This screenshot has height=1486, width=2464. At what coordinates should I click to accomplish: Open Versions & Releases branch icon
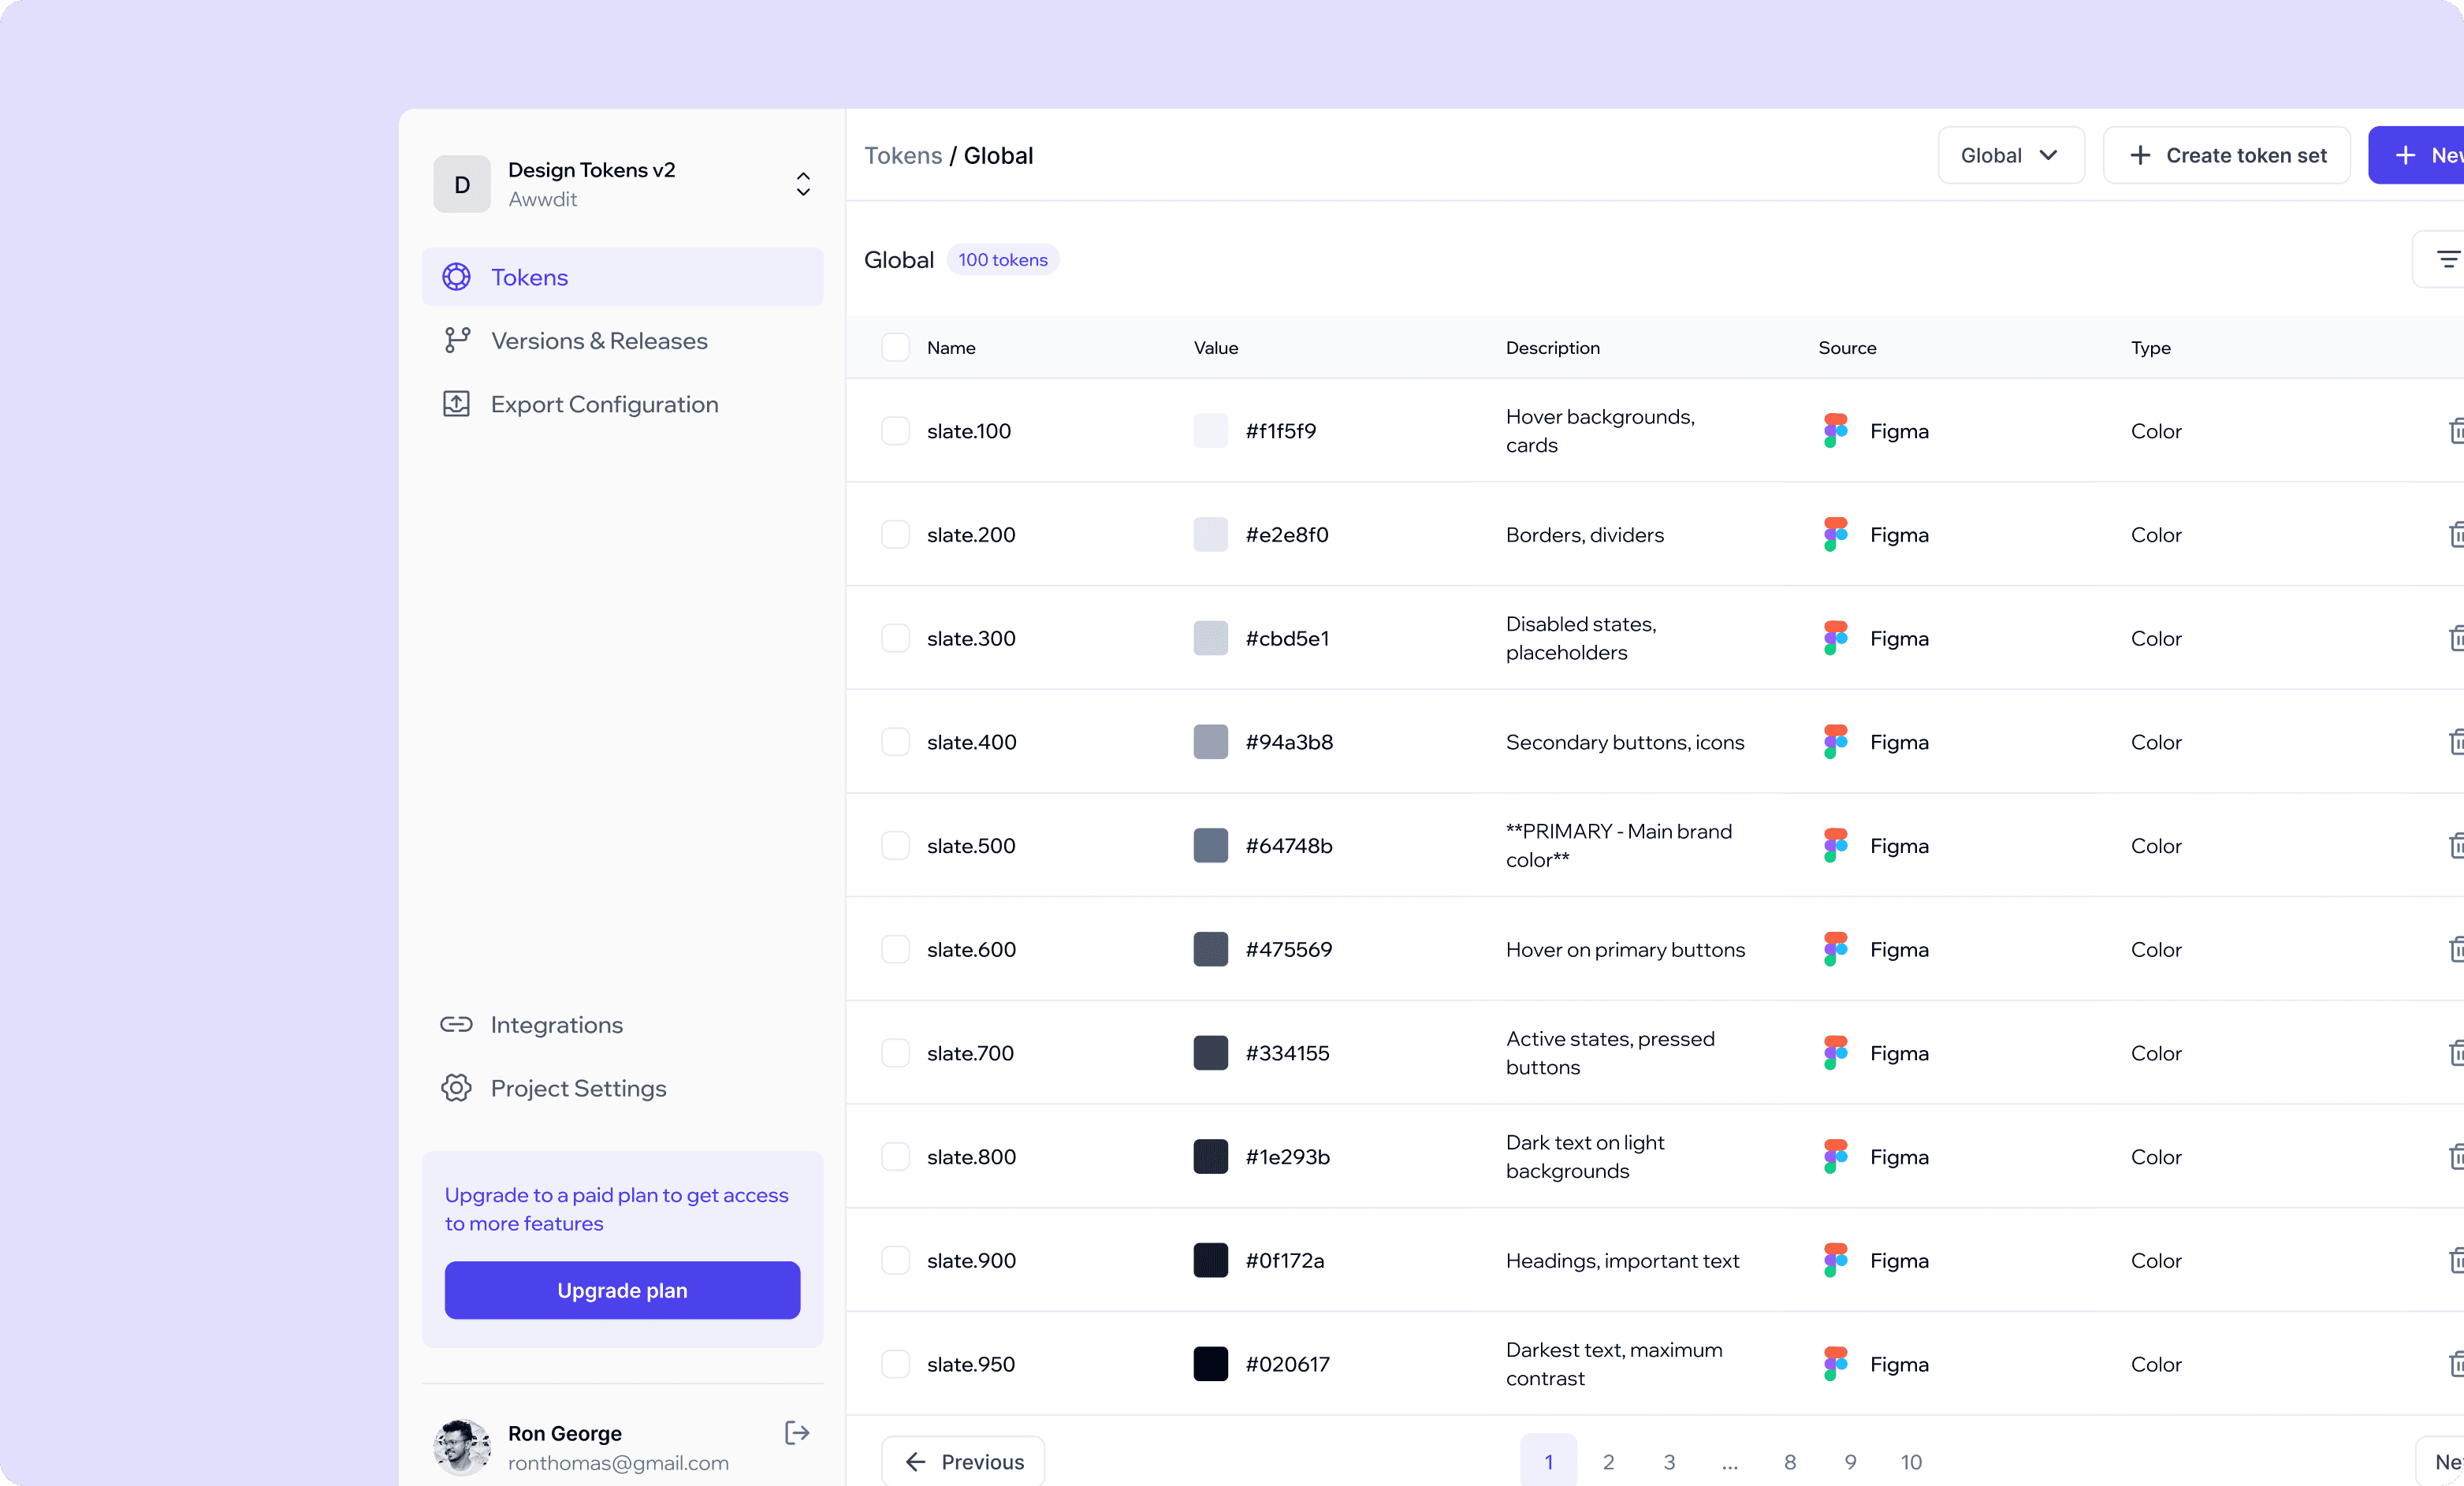[457, 341]
